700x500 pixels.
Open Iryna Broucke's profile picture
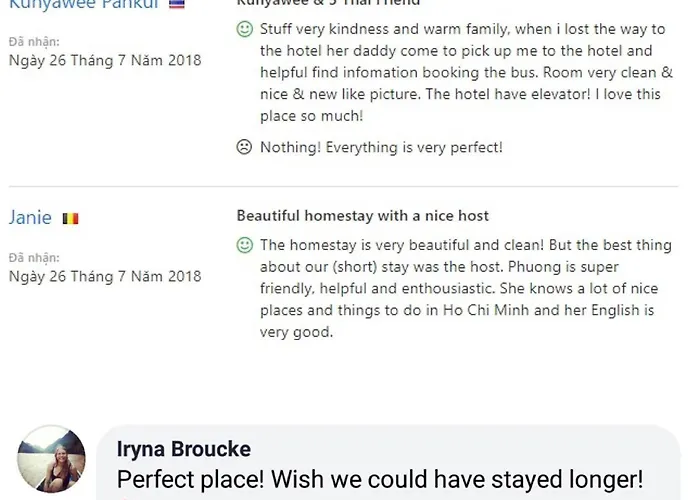tap(52, 460)
